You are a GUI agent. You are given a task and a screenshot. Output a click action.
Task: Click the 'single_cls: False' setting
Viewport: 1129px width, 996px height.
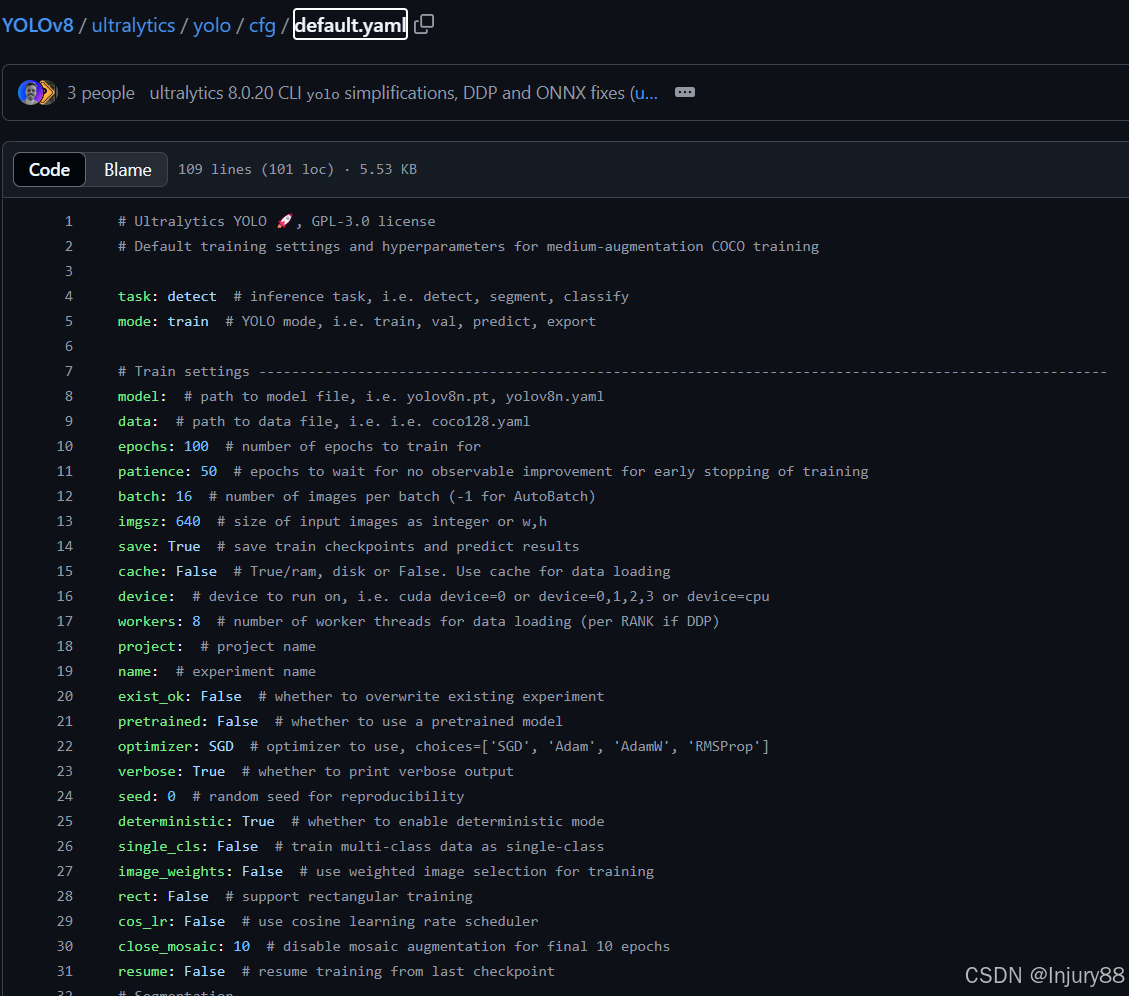pos(188,846)
